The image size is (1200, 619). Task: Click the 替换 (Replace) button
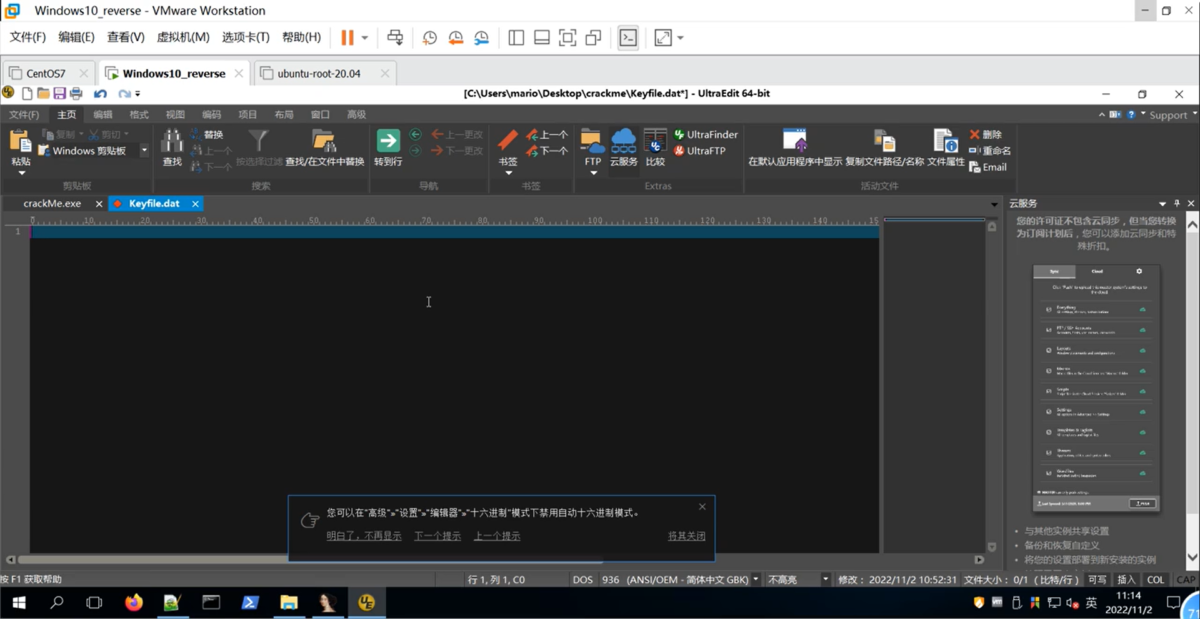[x=208, y=134]
